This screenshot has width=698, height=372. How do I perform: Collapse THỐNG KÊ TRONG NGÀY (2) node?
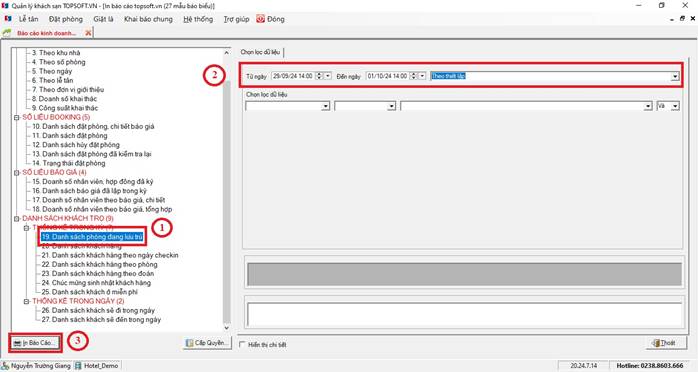point(26,301)
